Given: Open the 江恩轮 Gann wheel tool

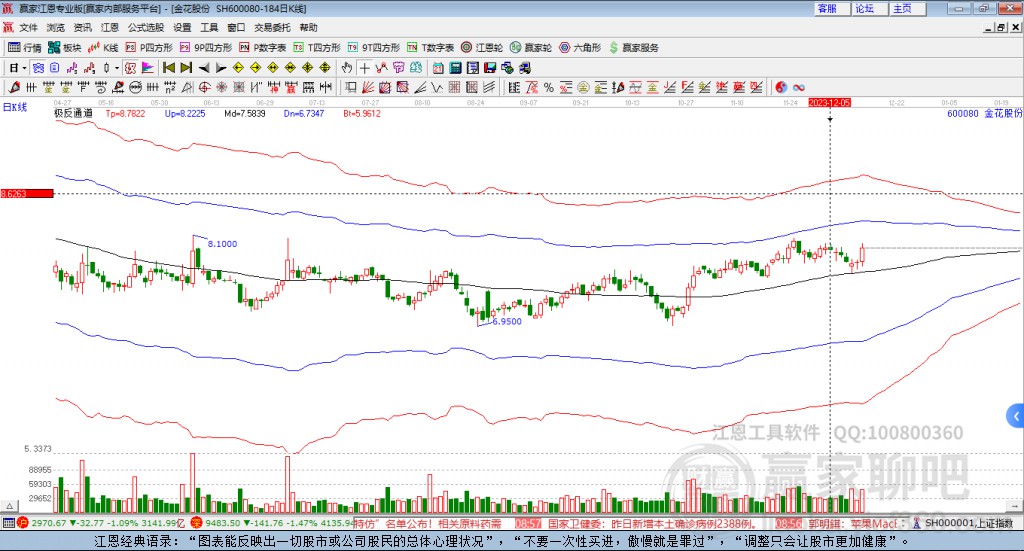Looking at the screenshot, I should (x=484, y=47).
